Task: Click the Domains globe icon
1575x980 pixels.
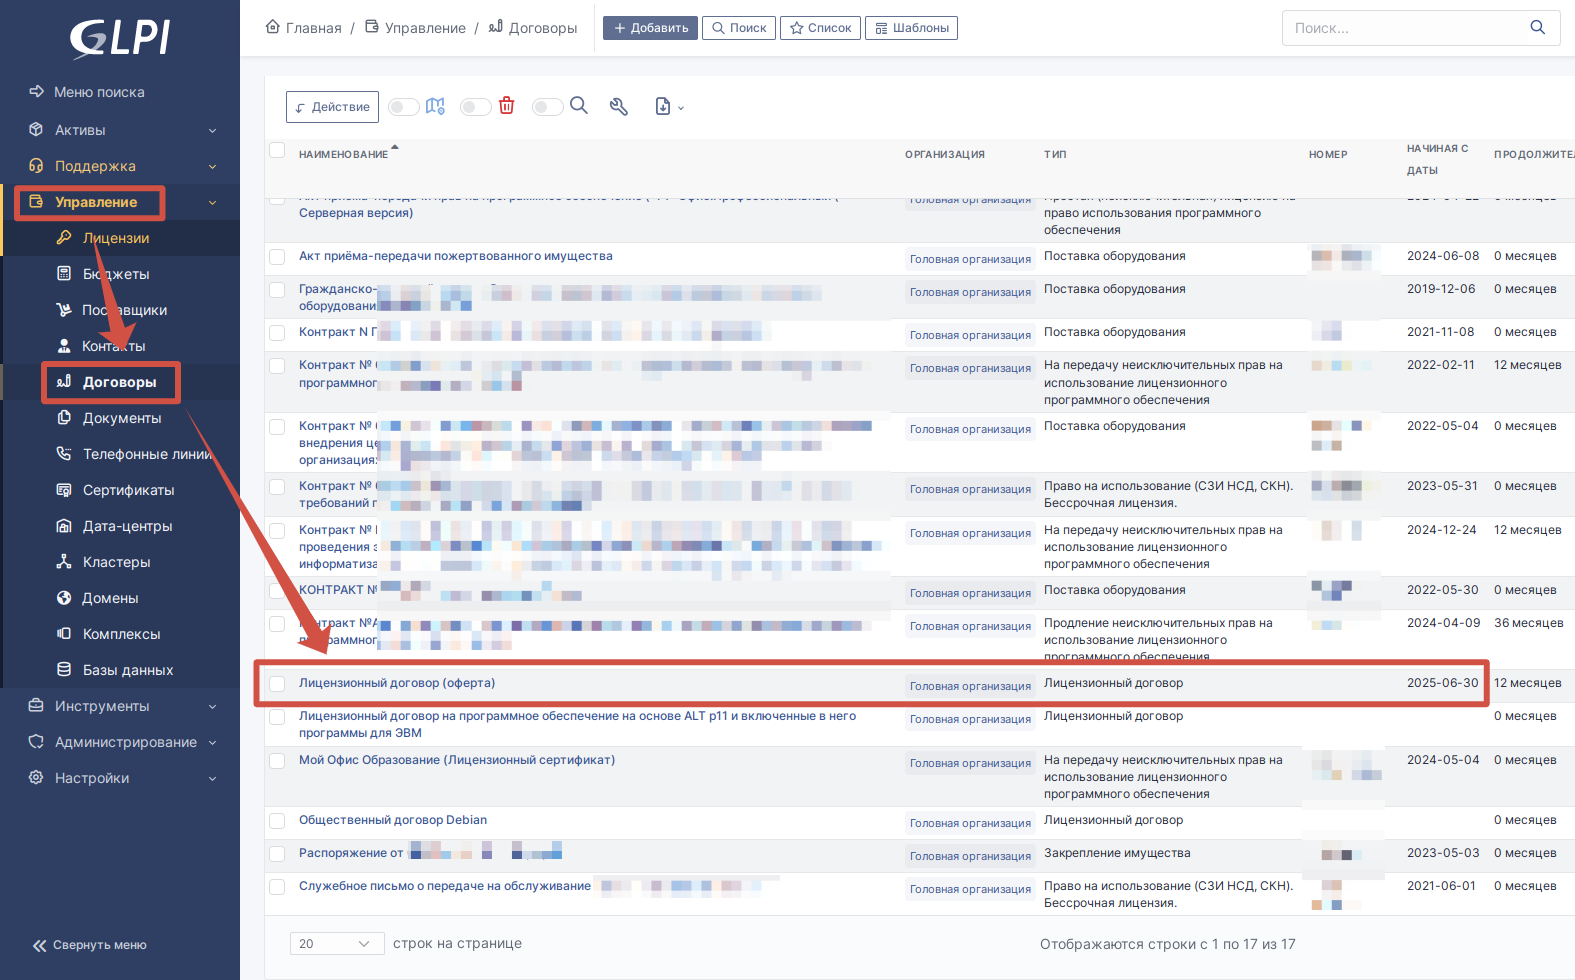Action: coord(64,598)
